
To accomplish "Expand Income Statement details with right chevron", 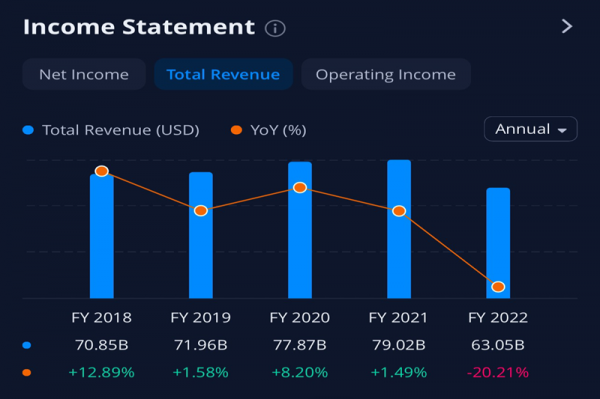I will tap(567, 26).
